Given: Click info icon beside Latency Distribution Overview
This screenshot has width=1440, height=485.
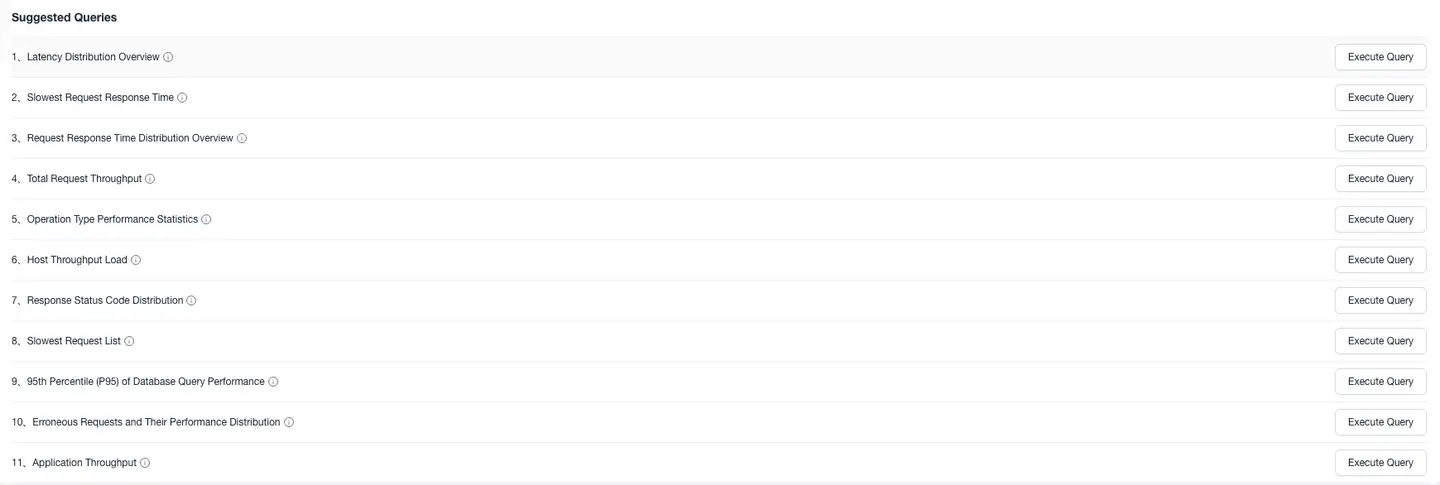Looking at the screenshot, I should pos(168,57).
